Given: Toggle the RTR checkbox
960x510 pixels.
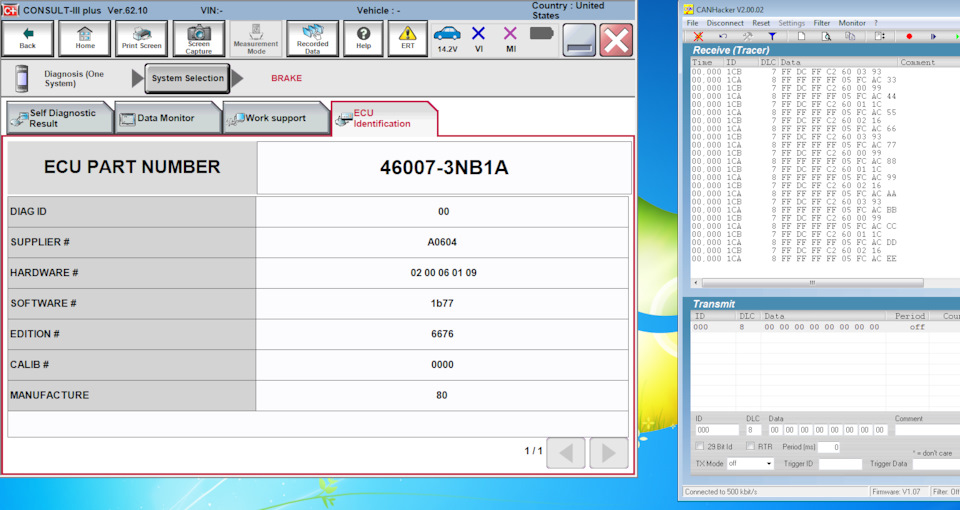Looking at the screenshot, I should (x=751, y=447).
